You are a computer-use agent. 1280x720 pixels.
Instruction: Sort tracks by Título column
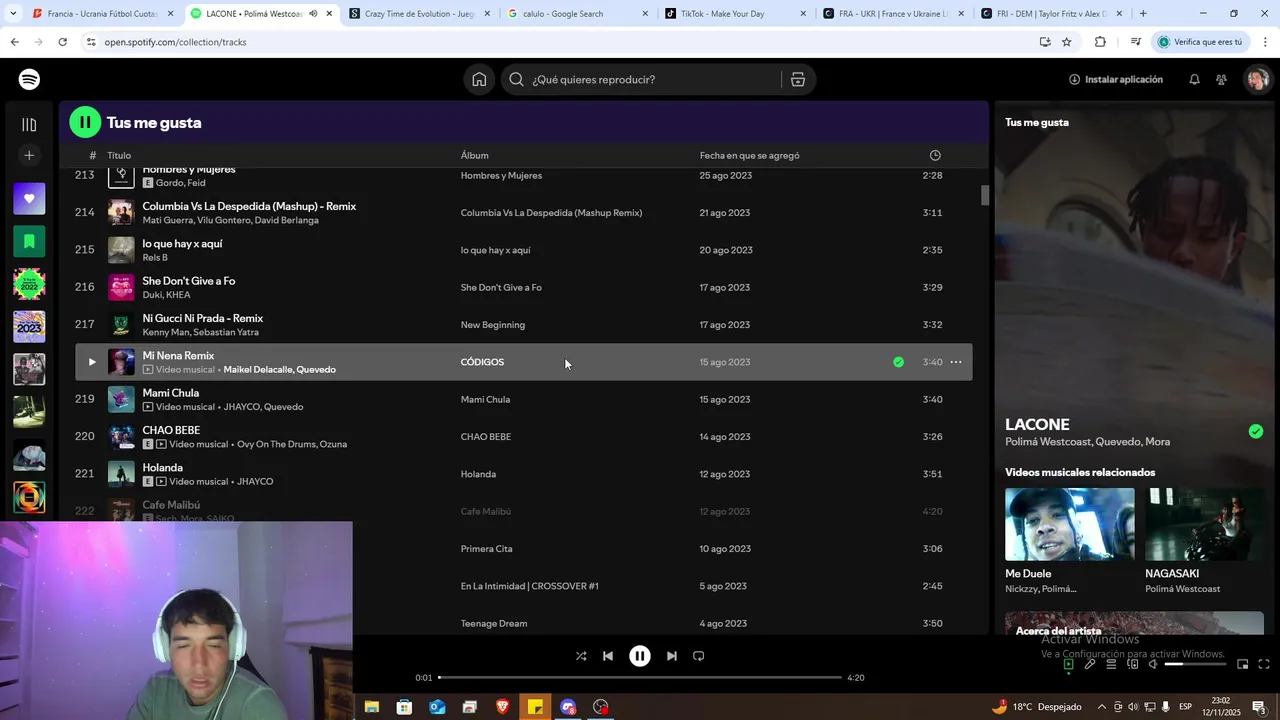[x=119, y=155]
